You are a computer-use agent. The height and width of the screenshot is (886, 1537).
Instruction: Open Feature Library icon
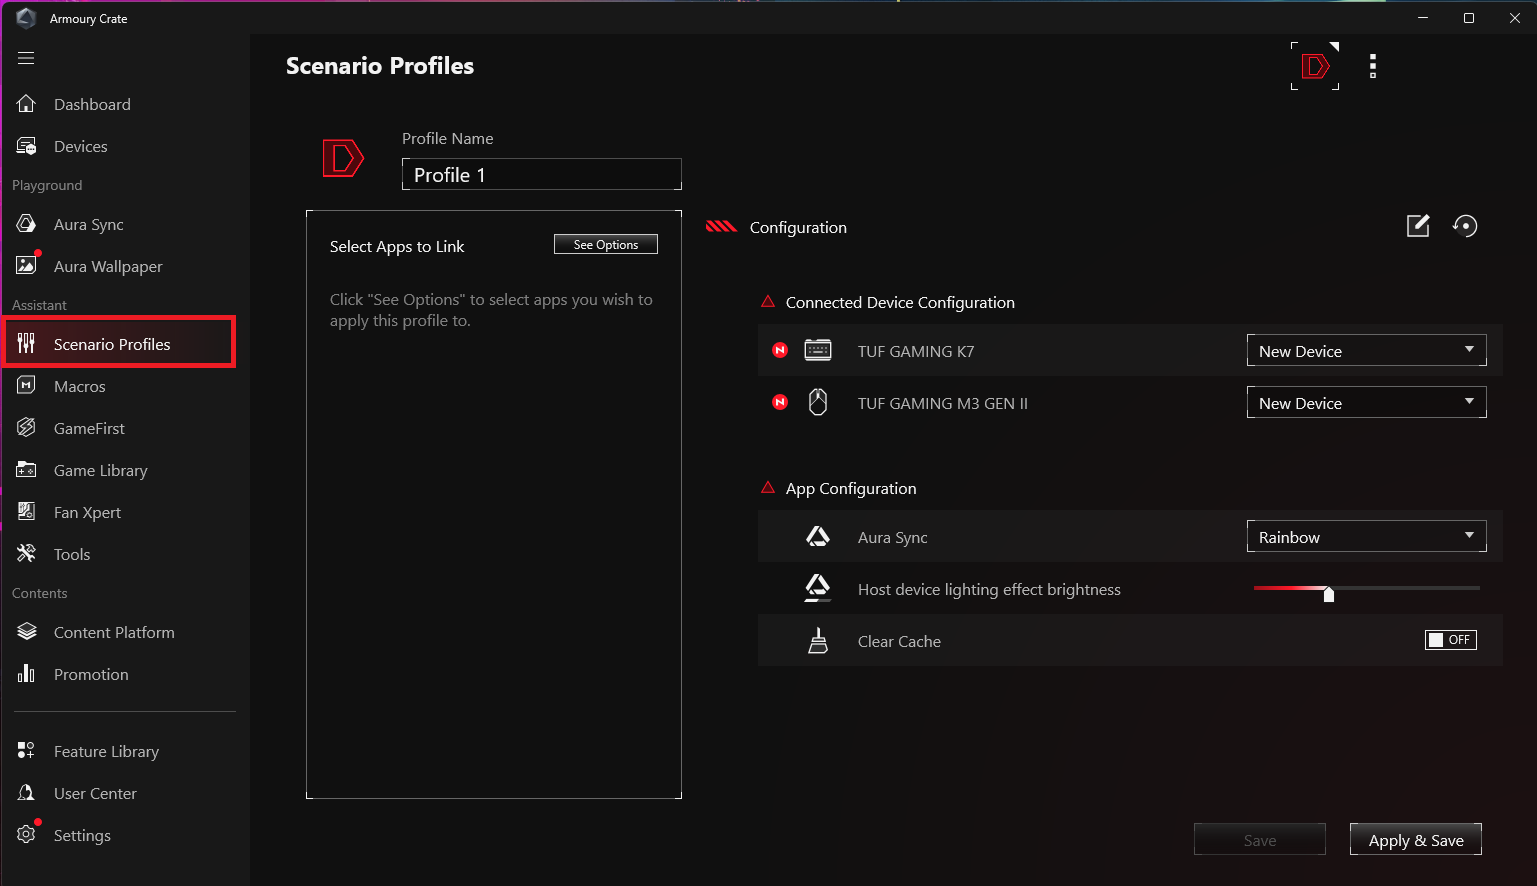[x=27, y=751]
